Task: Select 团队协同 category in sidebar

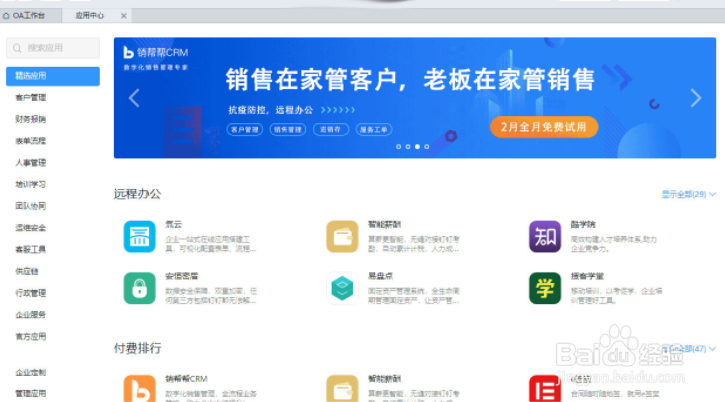Action: point(31,206)
